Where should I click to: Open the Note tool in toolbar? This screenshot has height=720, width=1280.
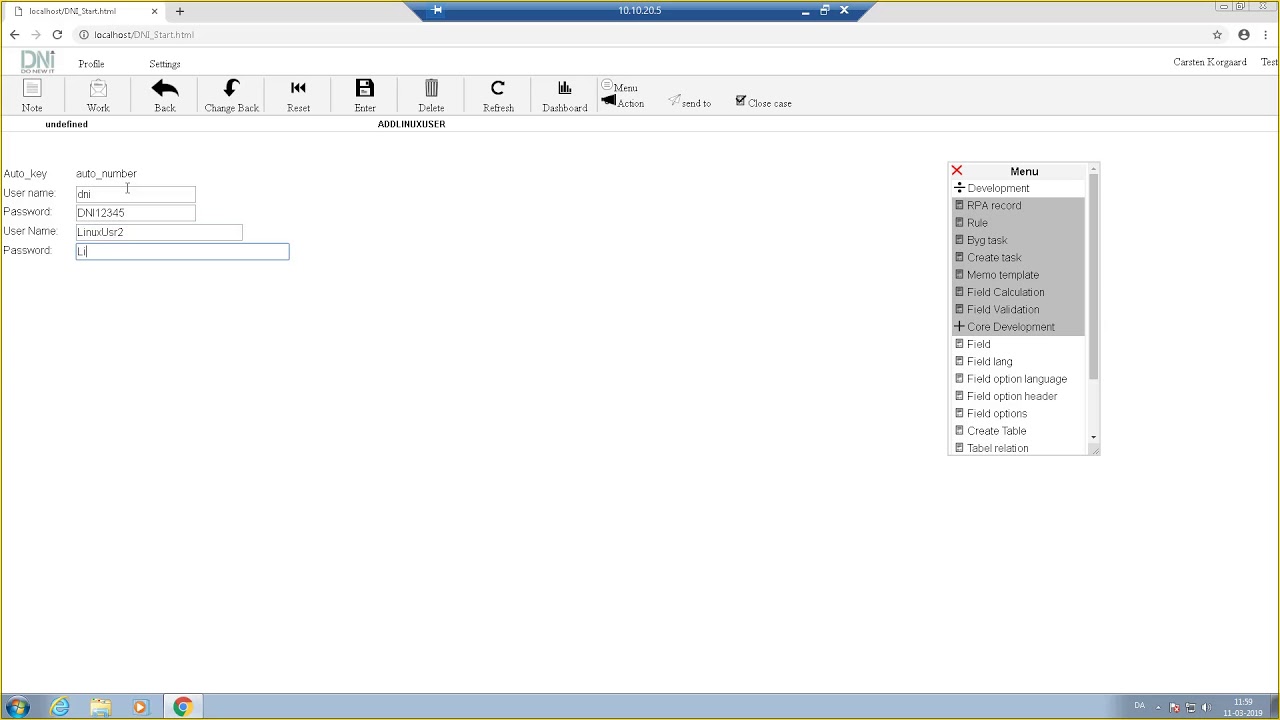(x=32, y=96)
